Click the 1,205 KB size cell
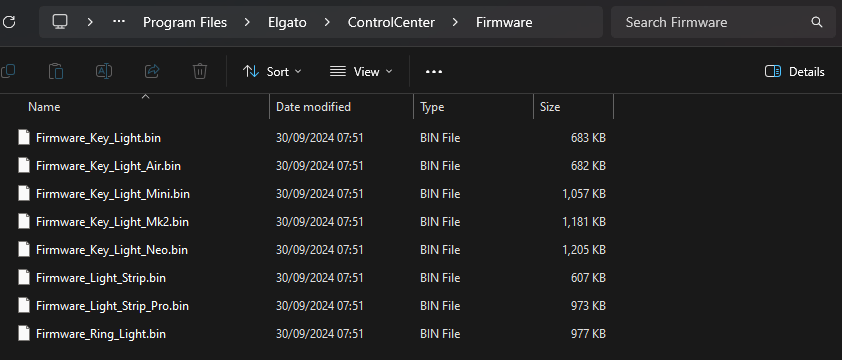This screenshot has width=842, height=360. coord(584,250)
